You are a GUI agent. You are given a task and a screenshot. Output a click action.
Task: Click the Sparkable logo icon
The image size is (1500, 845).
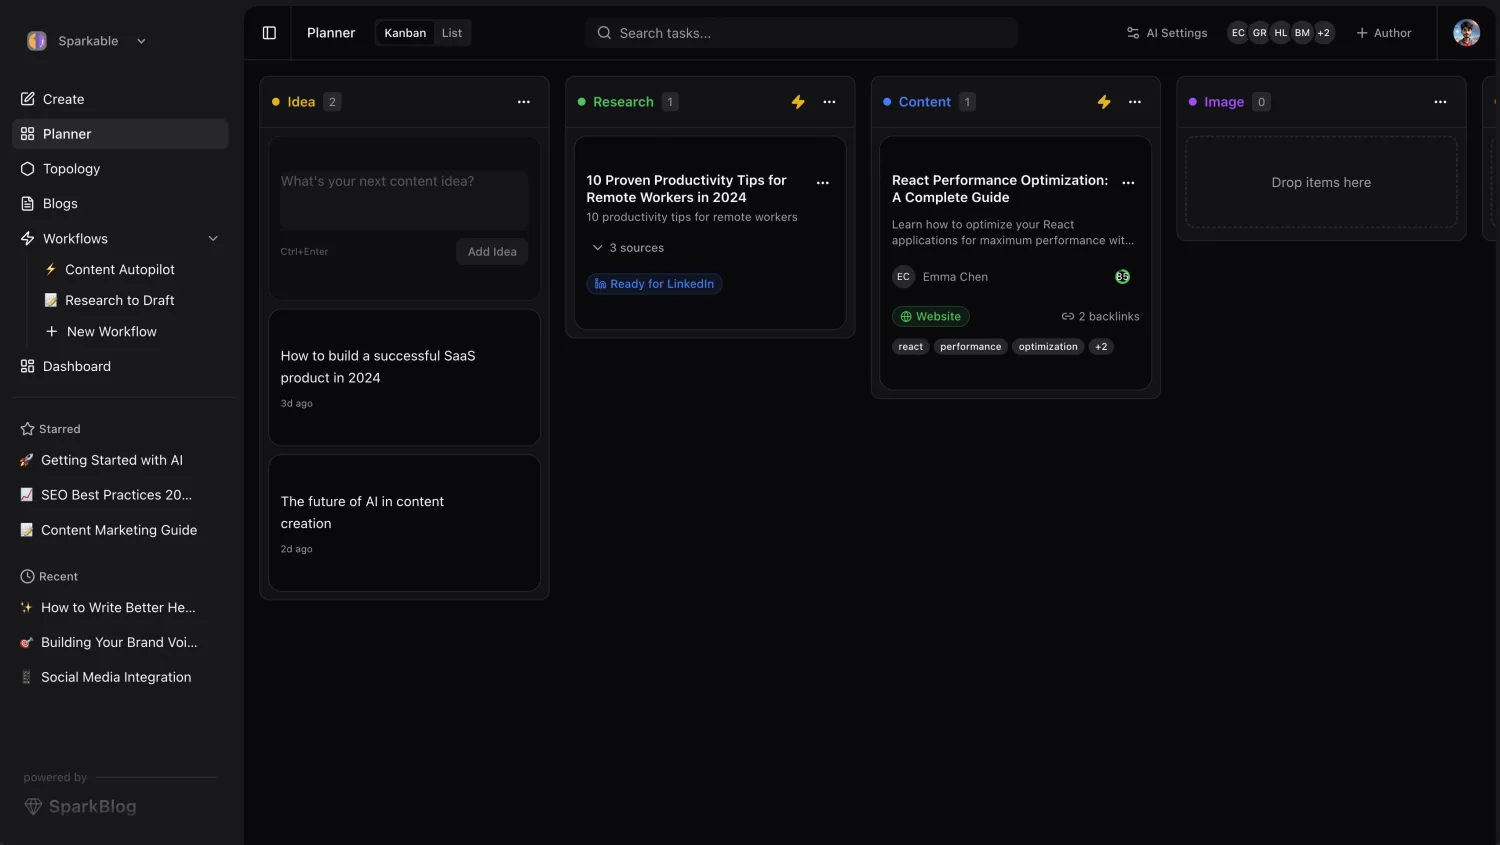37,41
